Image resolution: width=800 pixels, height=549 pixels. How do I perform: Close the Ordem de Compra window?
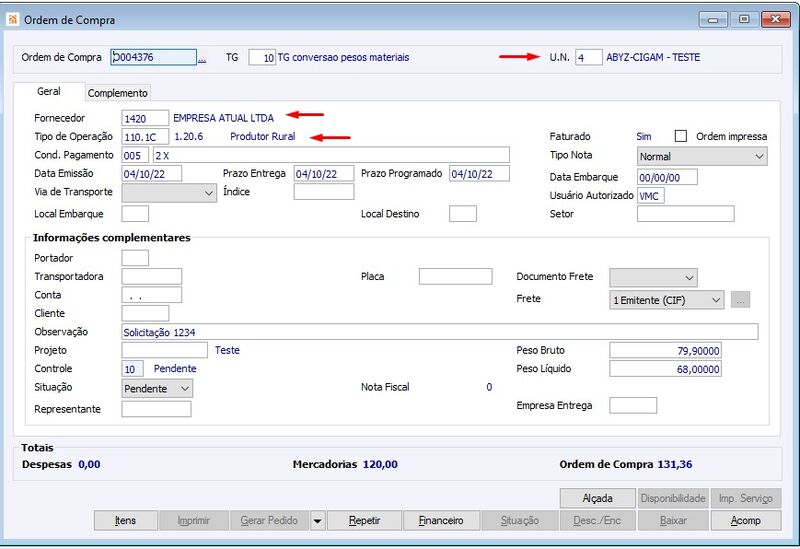(x=776, y=19)
